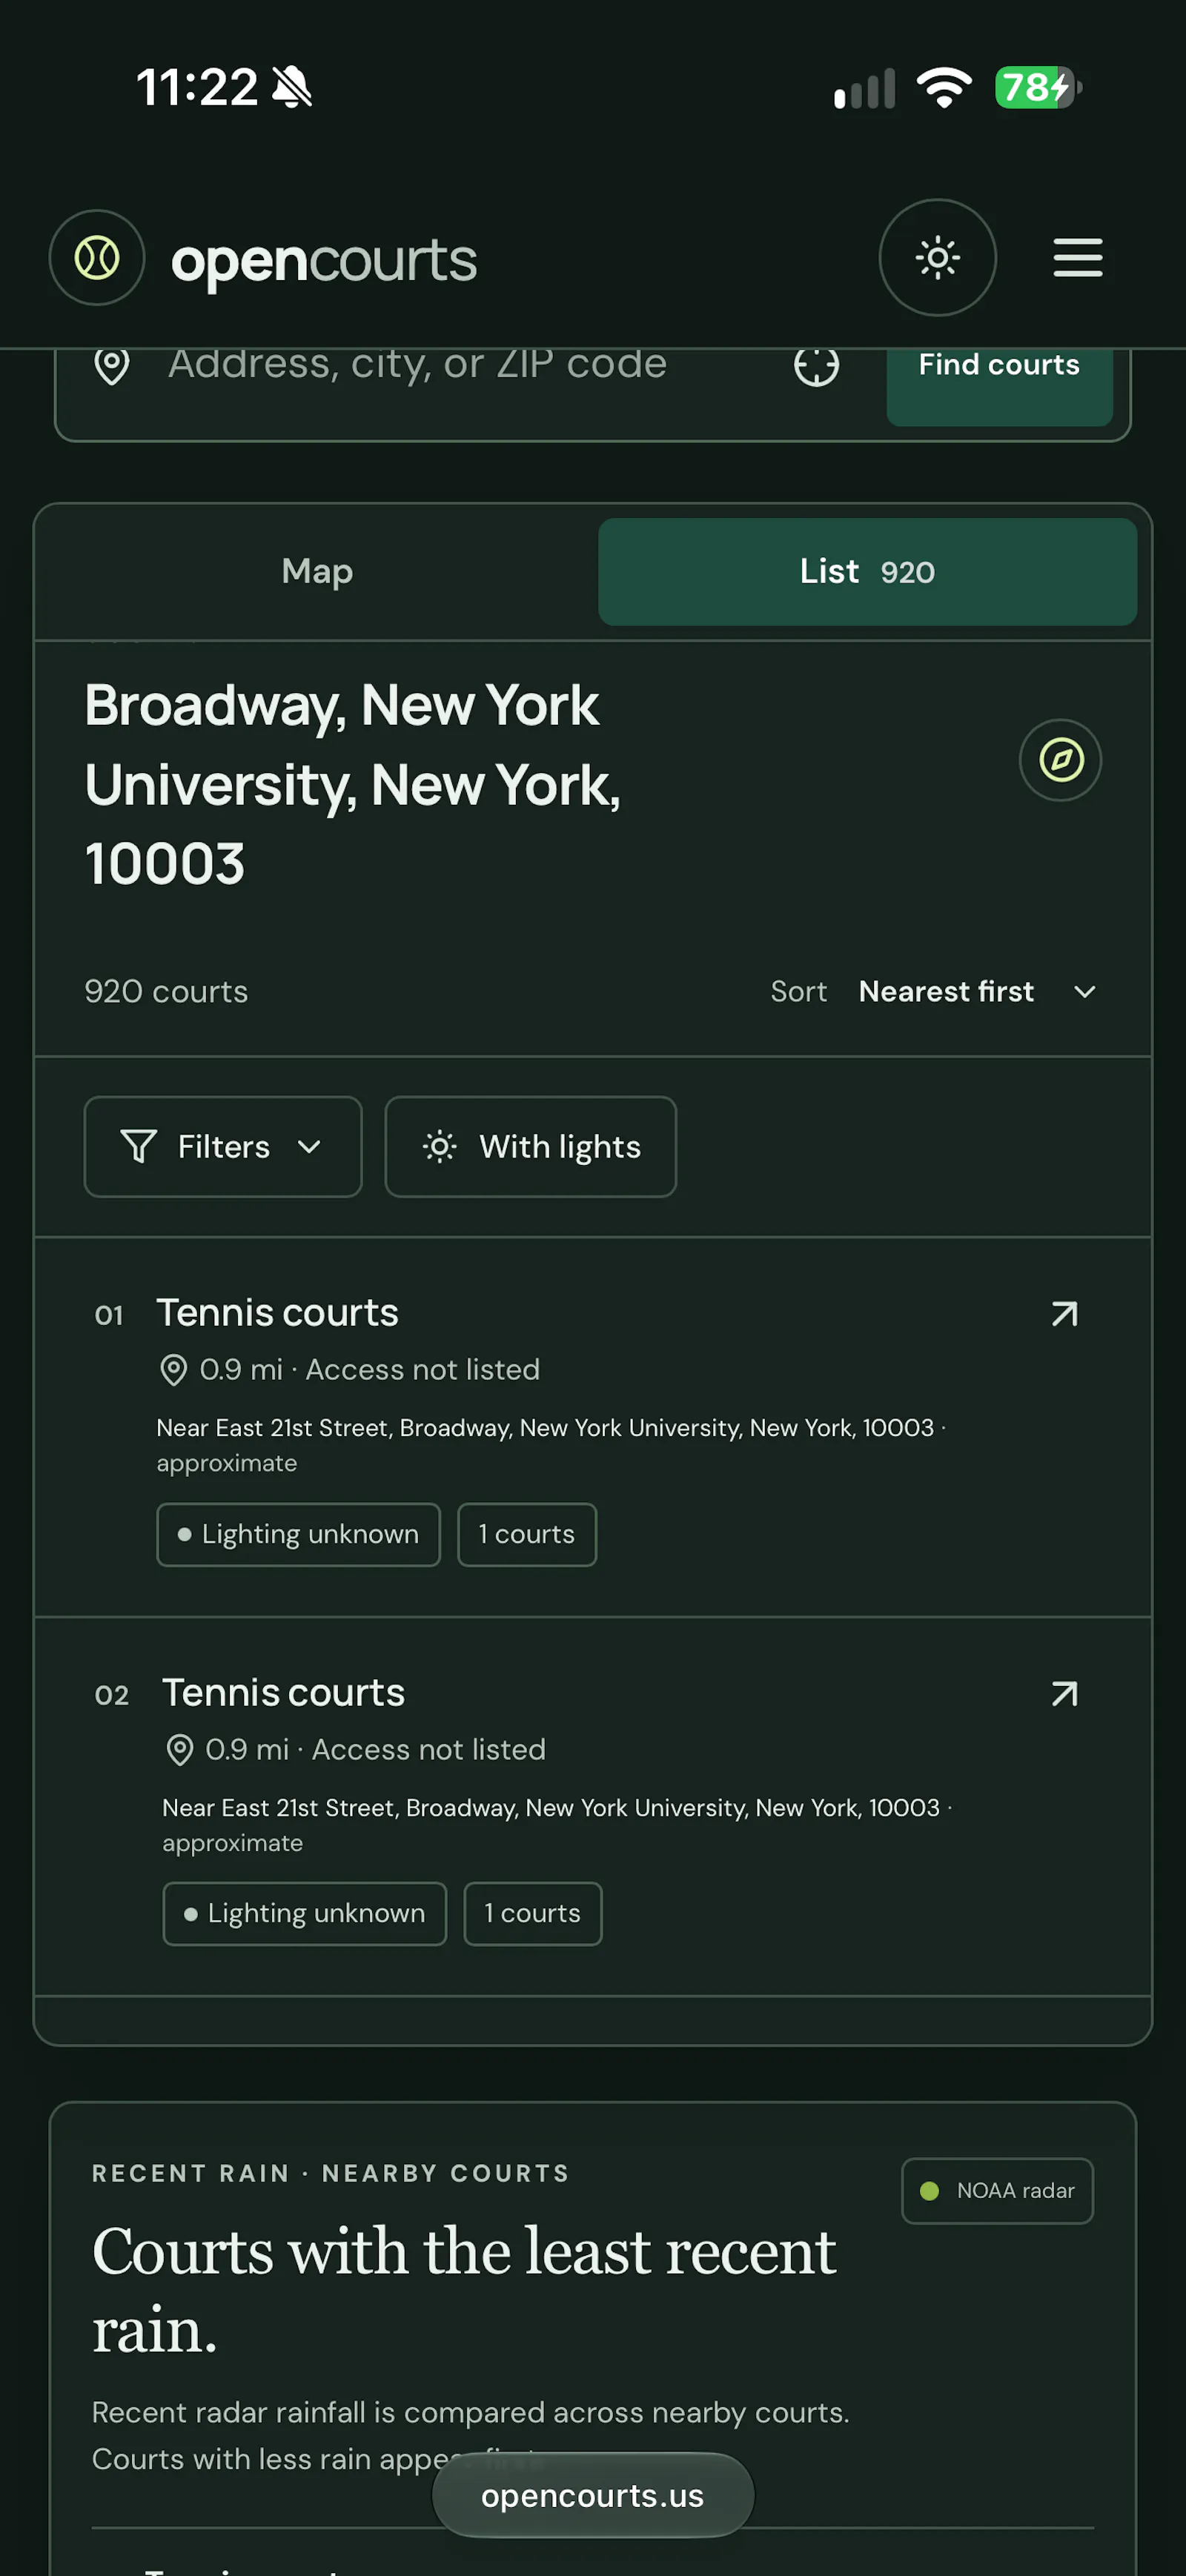This screenshot has width=1186, height=2576.
Task: Open the Nearest first sort dropdown
Action: [977, 991]
